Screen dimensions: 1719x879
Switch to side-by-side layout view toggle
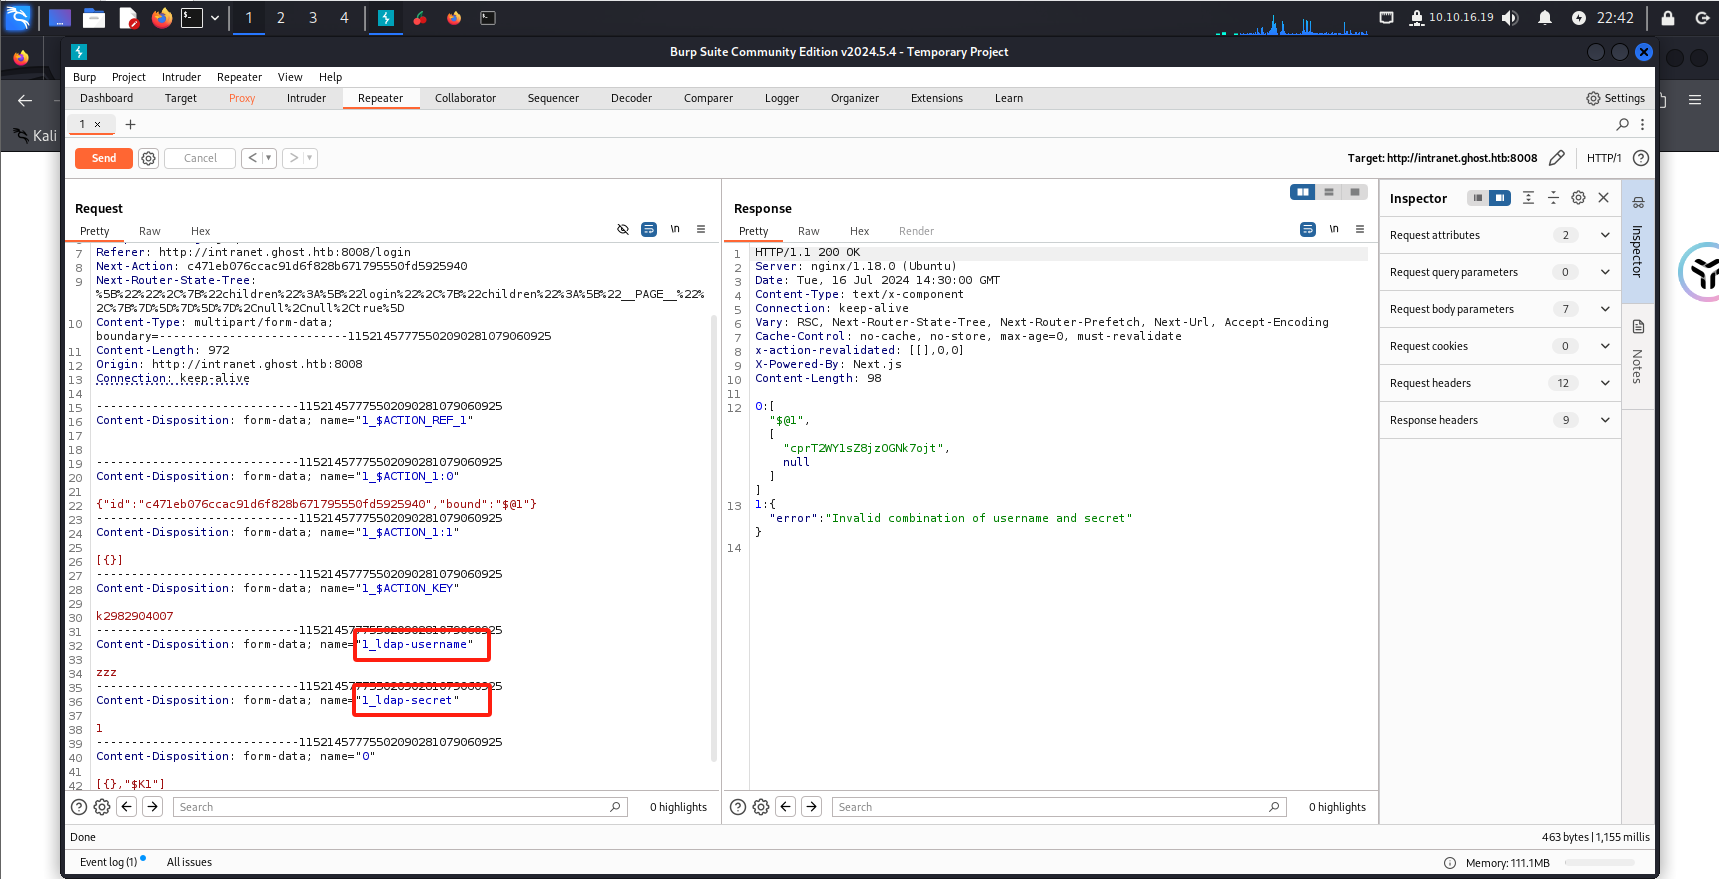click(x=1302, y=192)
